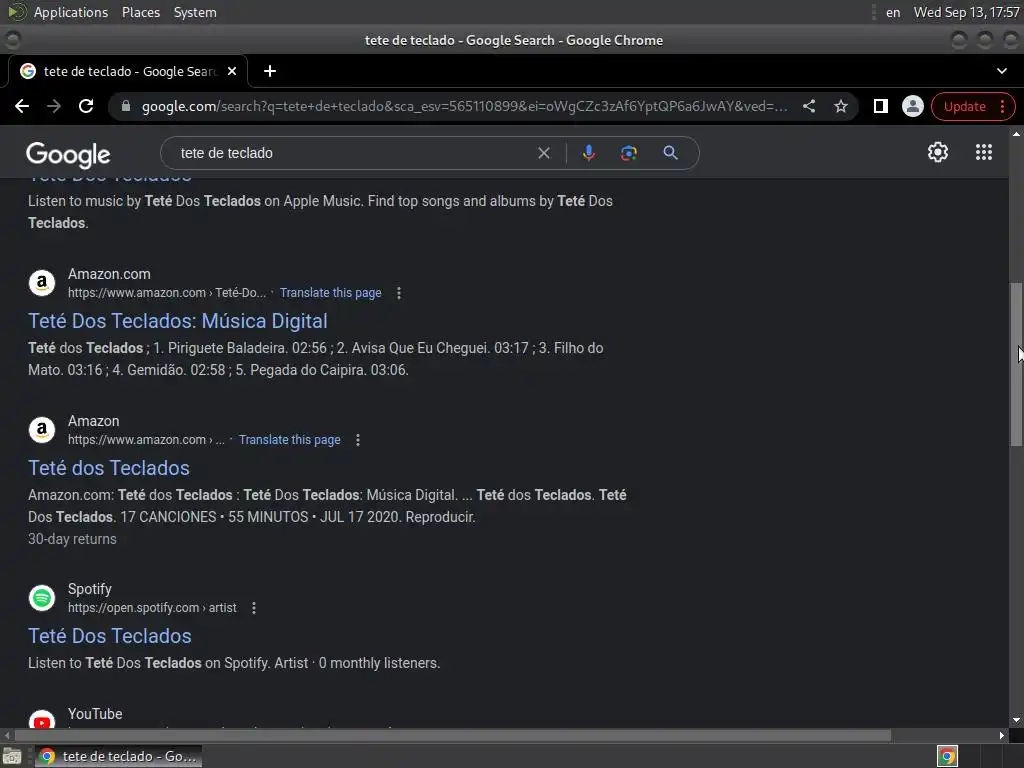This screenshot has height=768, width=1024.
Task: Bookmark this page with the star icon
Action: 840,106
